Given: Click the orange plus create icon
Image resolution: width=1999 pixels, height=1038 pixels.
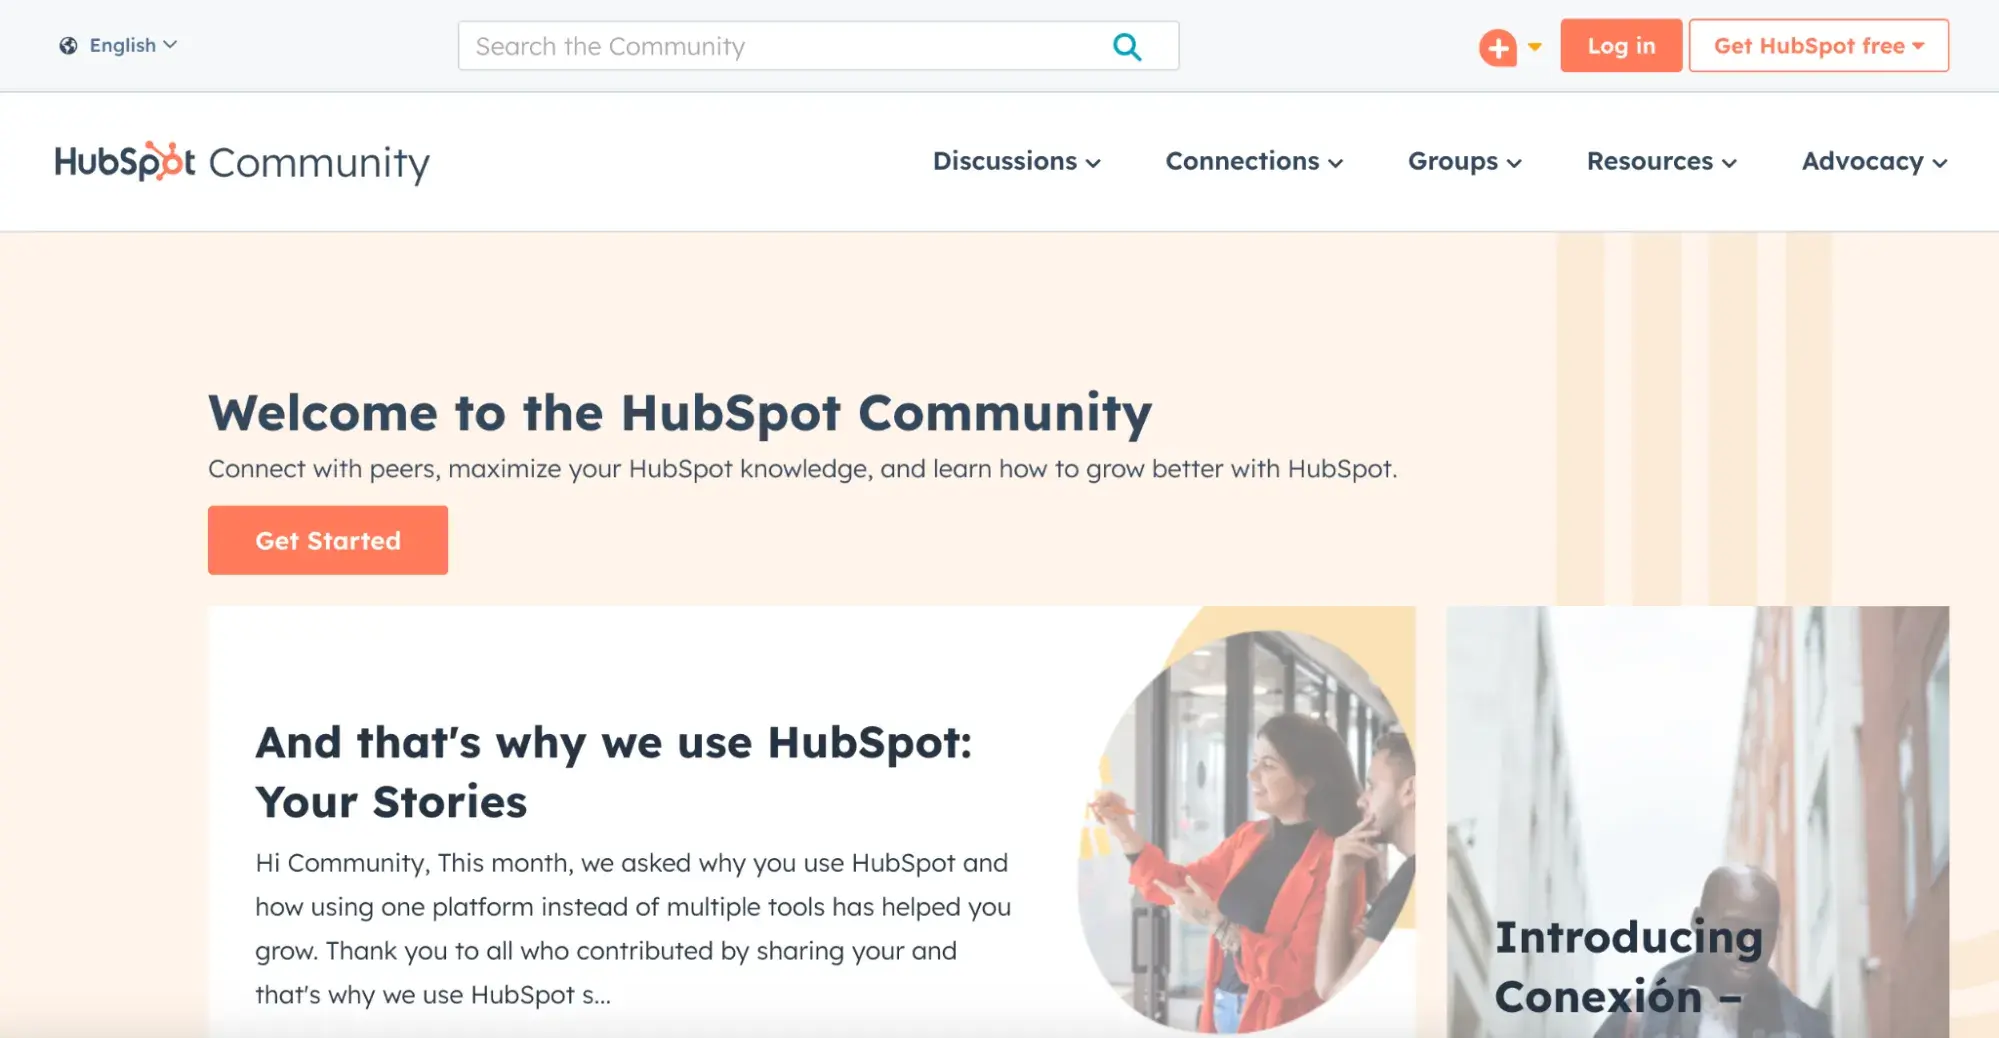Looking at the screenshot, I should (x=1497, y=47).
